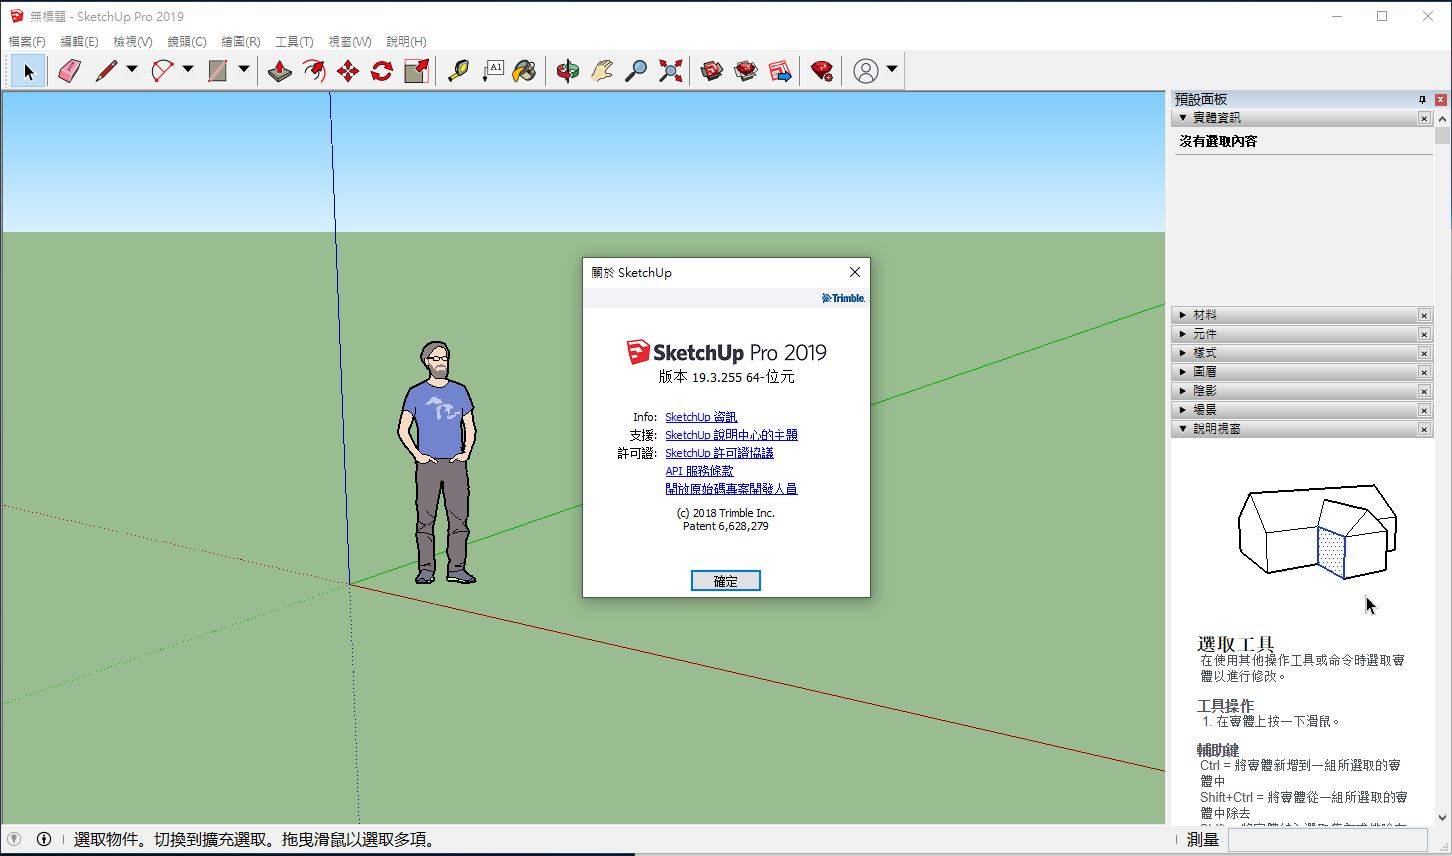
Task: Click the info circle icon in status bar
Action: pyautogui.click(x=44, y=839)
